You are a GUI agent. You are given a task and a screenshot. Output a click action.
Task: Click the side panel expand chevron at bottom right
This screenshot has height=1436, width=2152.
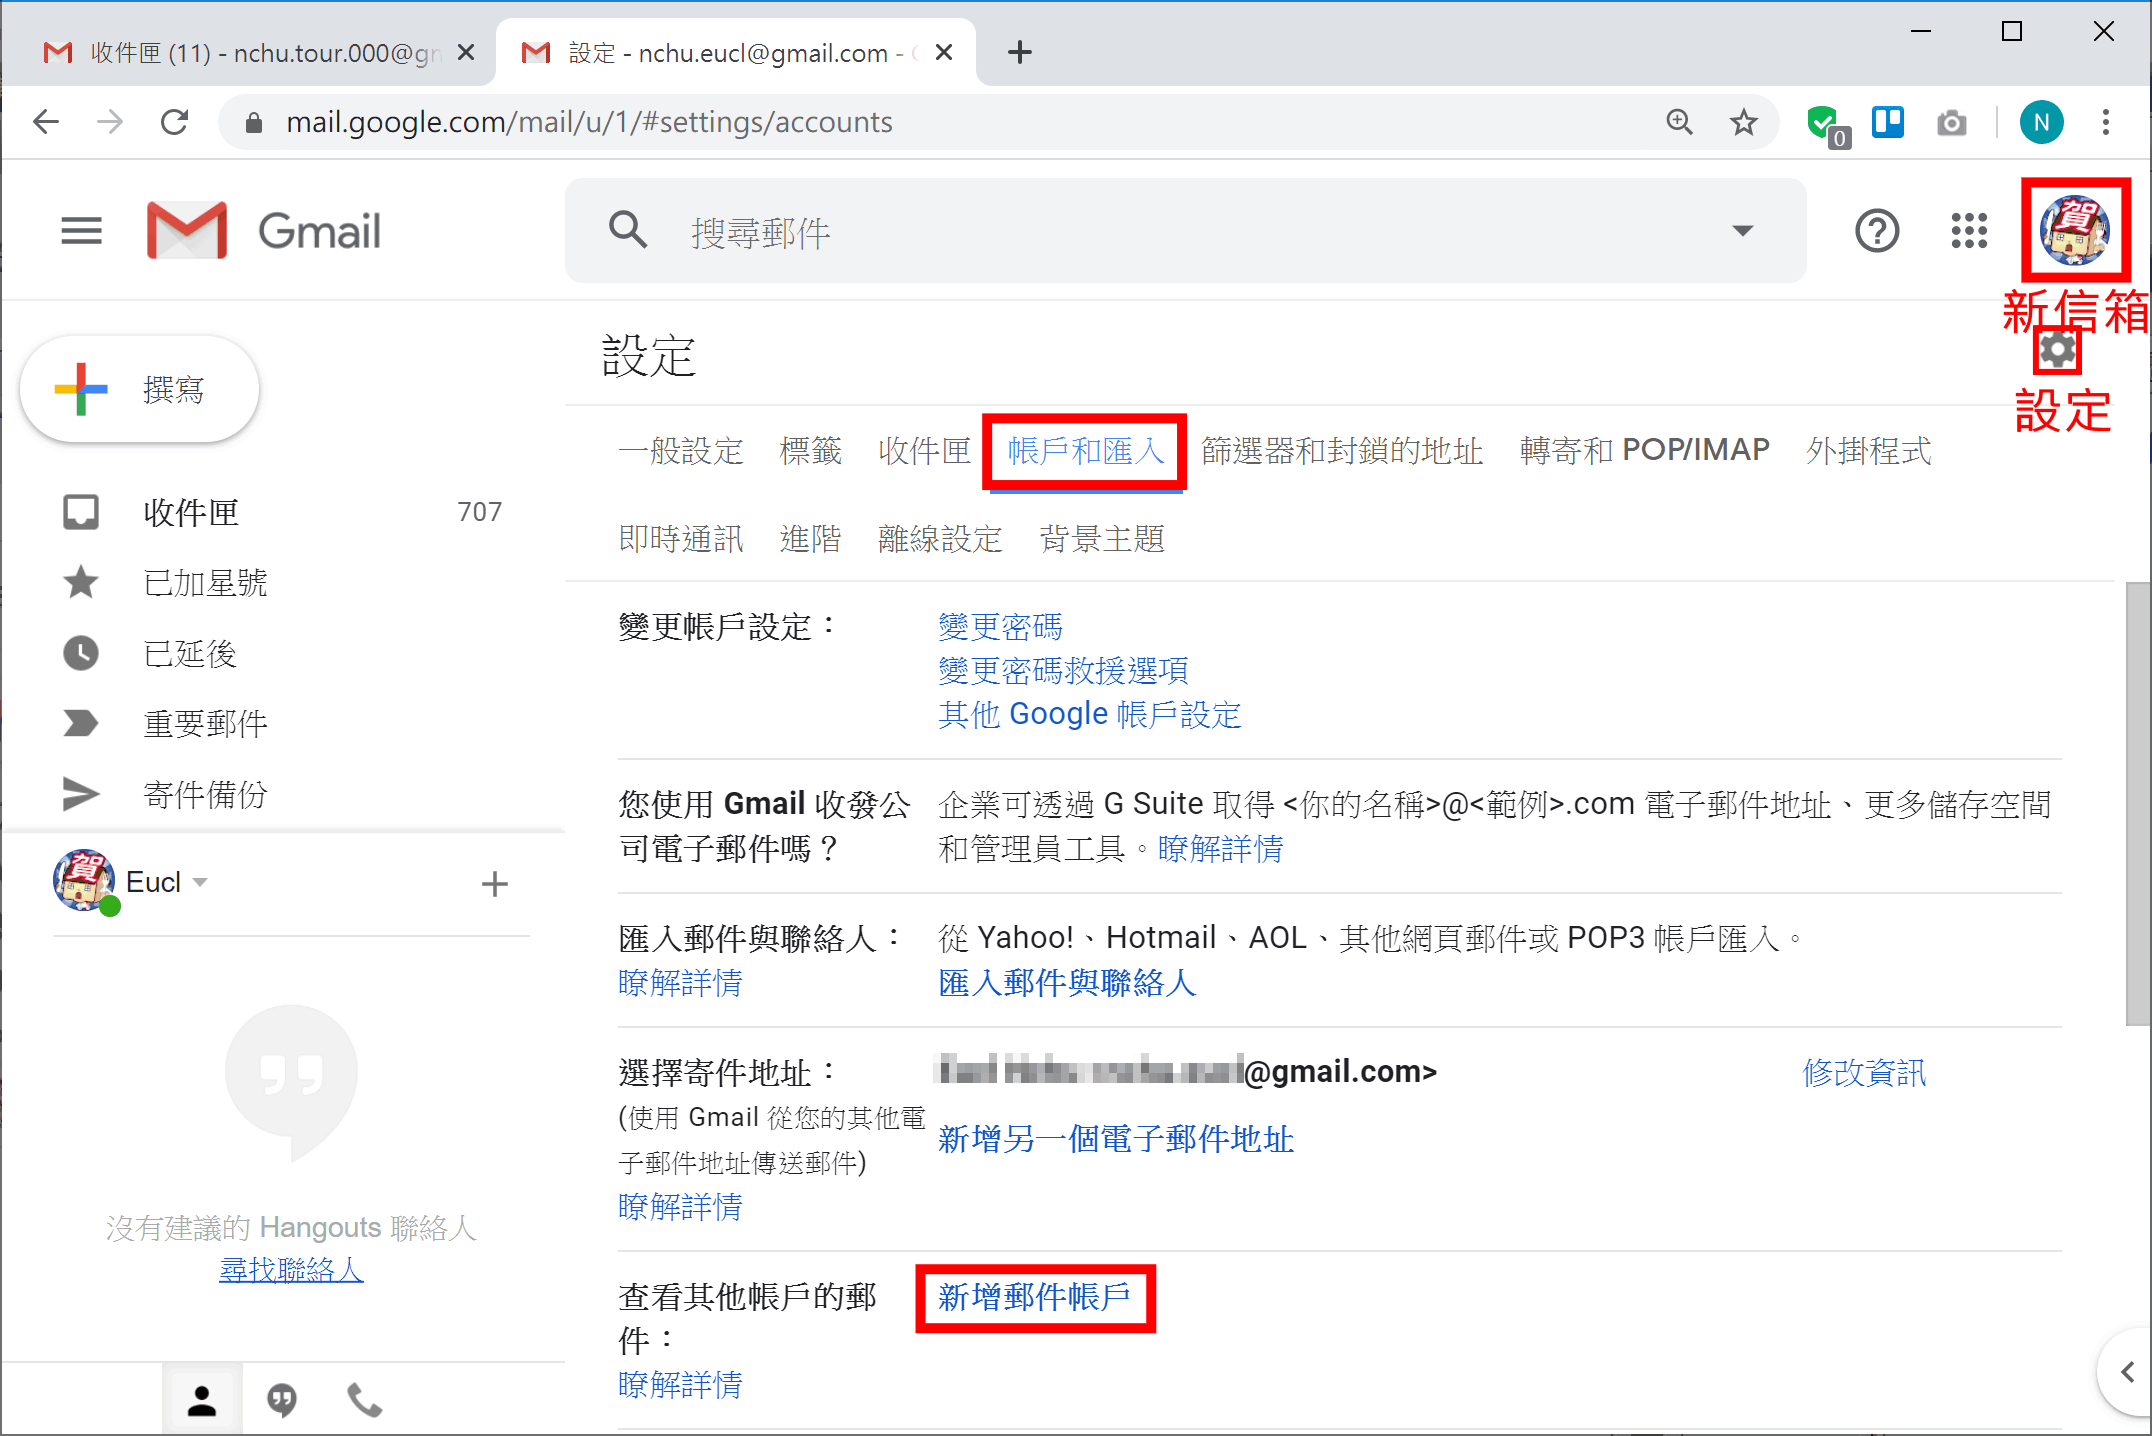(2126, 1371)
